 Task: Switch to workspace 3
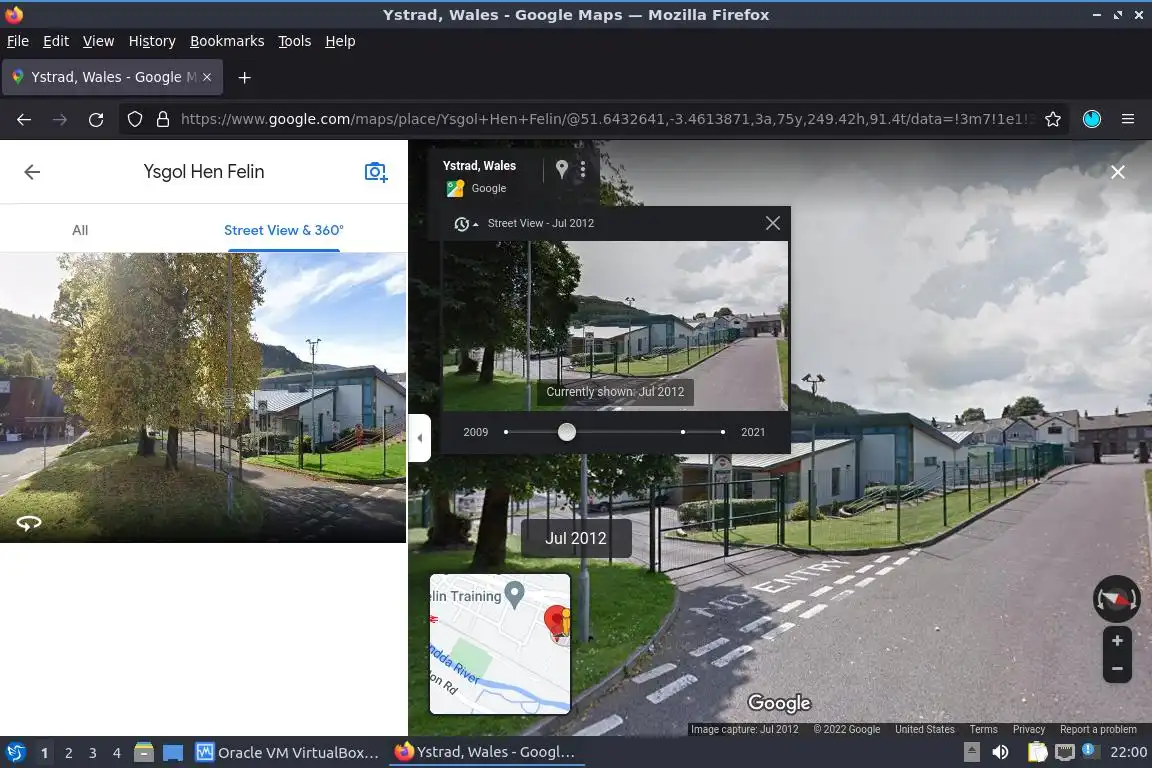pyautogui.click(x=93, y=753)
